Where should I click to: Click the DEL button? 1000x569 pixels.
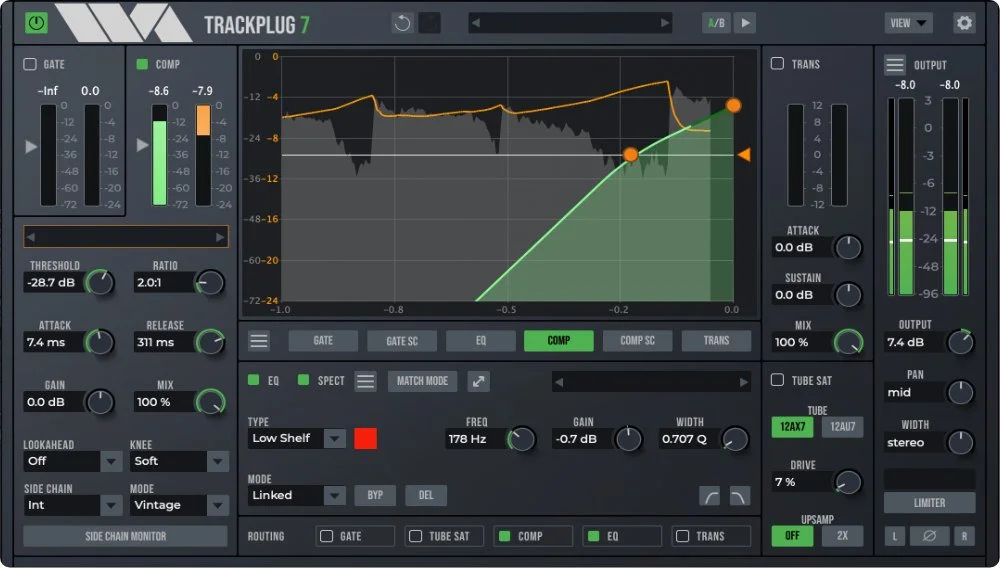click(x=426, y=496)
